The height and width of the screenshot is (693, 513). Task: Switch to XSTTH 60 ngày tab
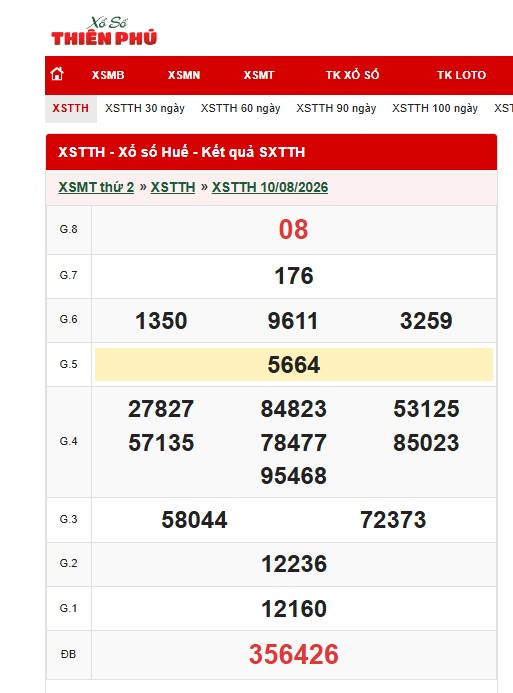240,108
